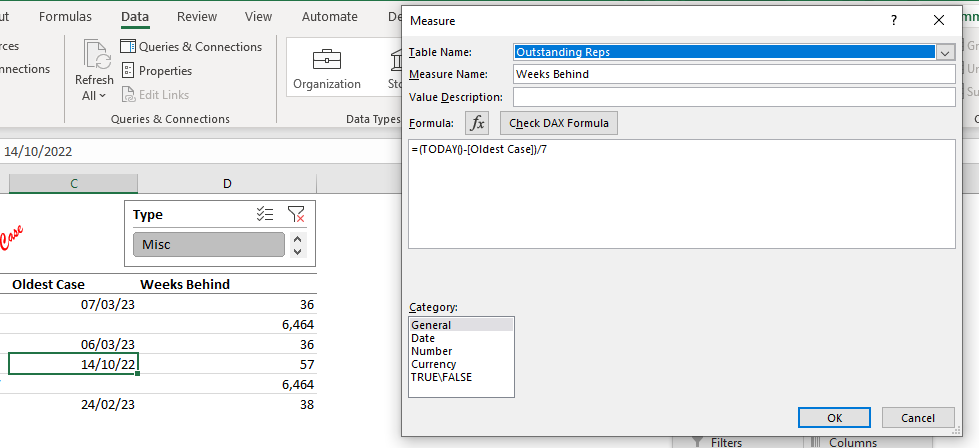Expand the Table Name dropdown
Screen dimensions: 979x448
[x=945, y=52]
